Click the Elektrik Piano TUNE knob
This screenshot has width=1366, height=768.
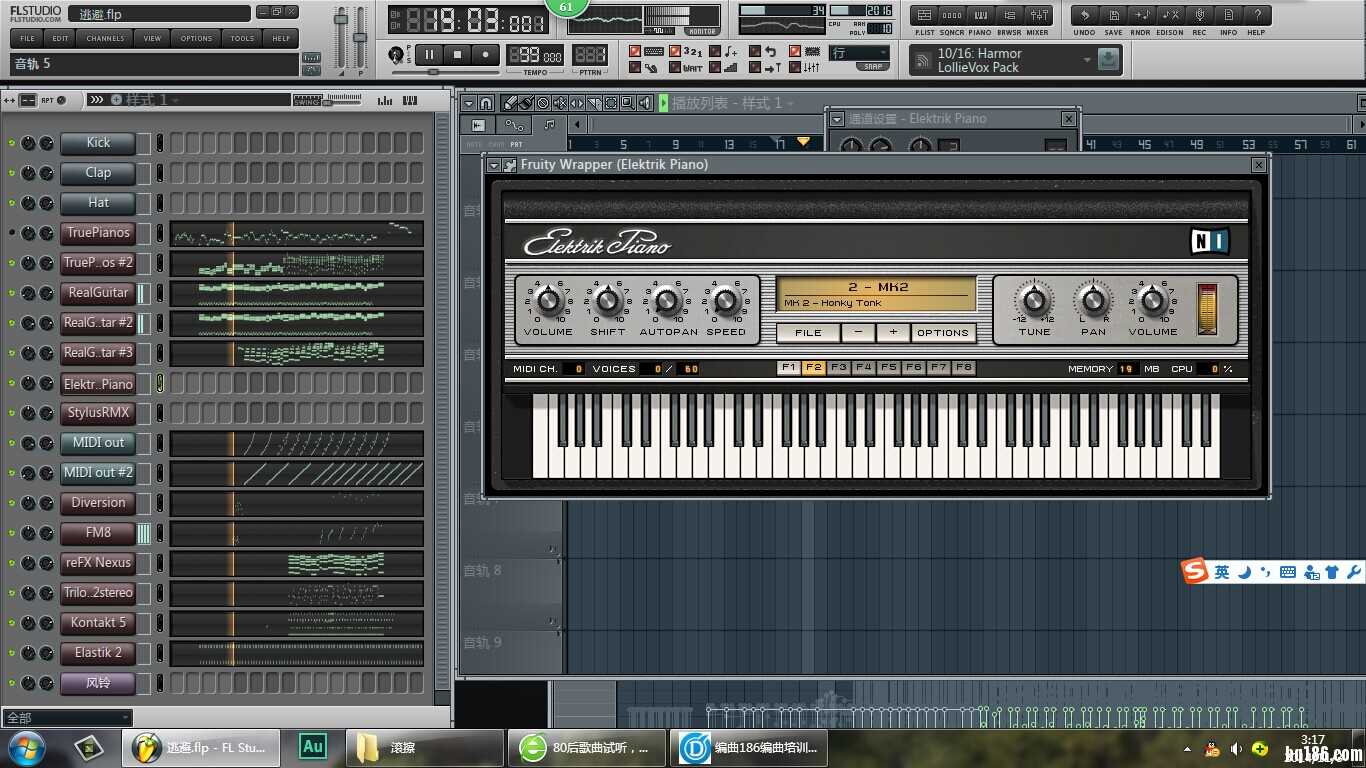(x=1034, y=300)
